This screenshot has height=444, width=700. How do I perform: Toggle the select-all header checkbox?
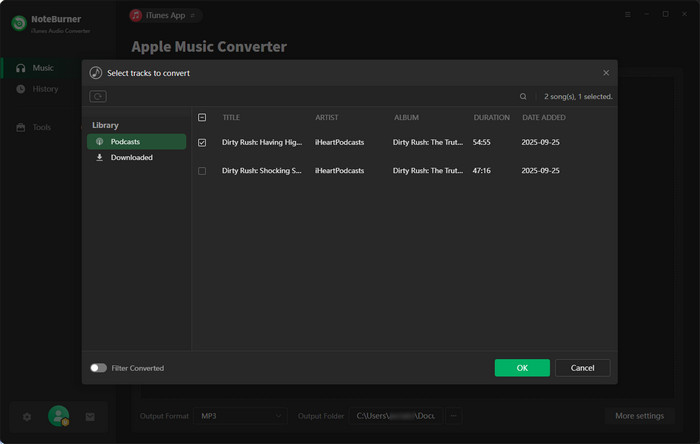pyautogui.click(x=202, y=118)
